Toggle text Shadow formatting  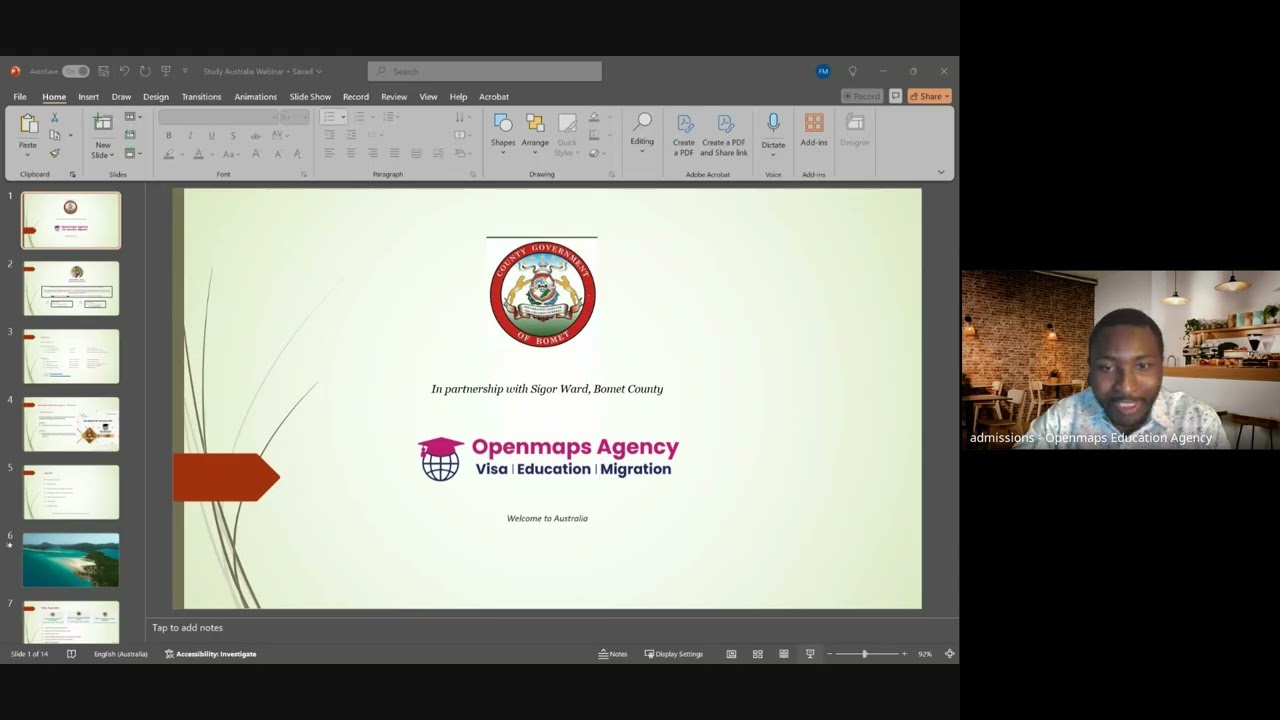click(233, 135)
